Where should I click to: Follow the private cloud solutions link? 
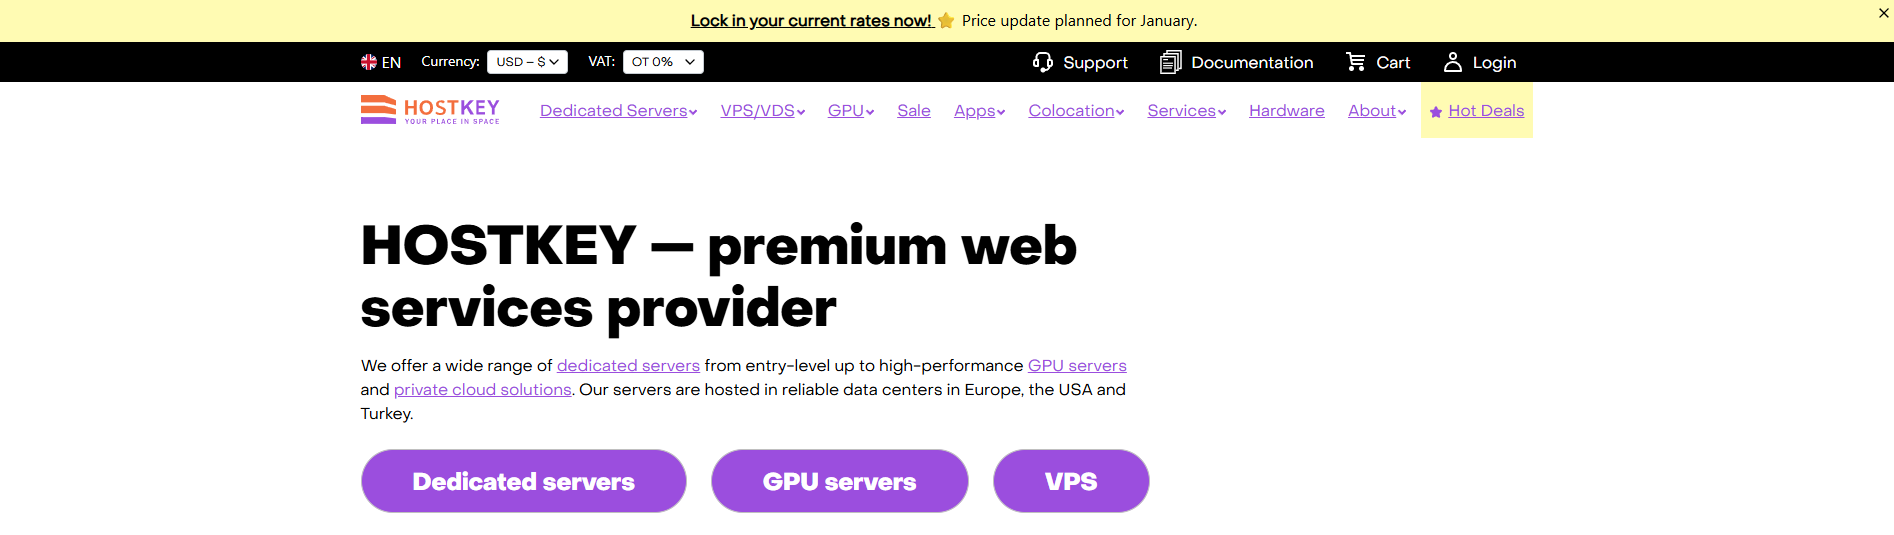(482, 390)
